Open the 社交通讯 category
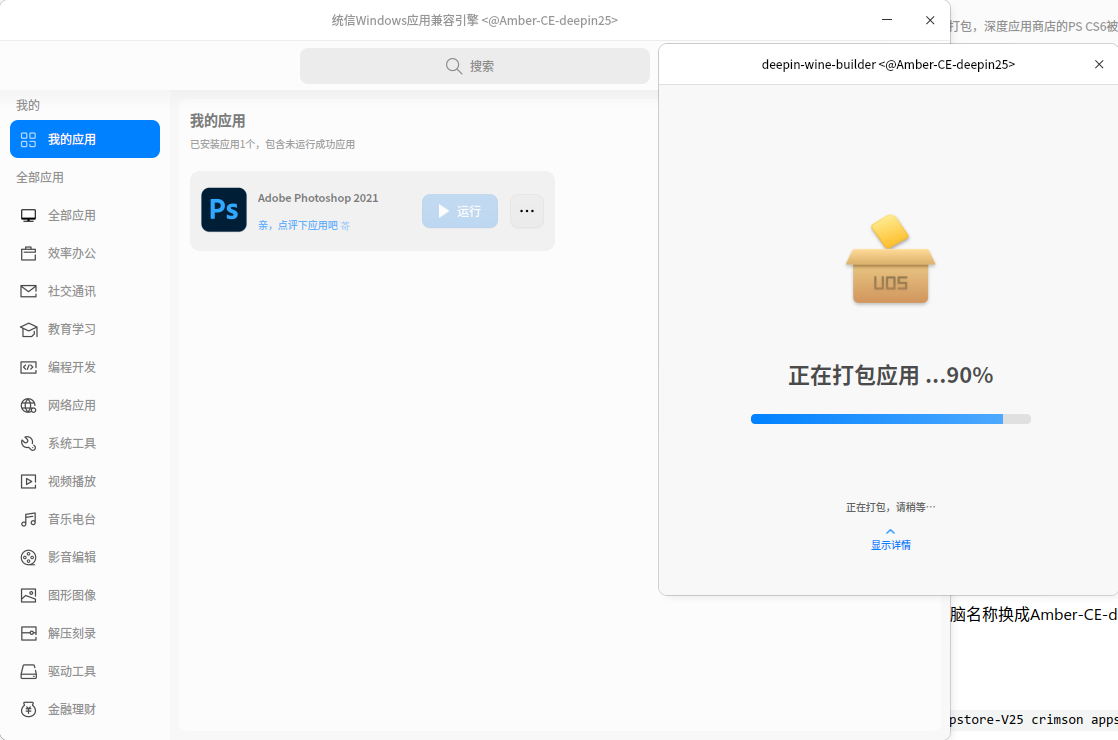 [x=85, y=291]
